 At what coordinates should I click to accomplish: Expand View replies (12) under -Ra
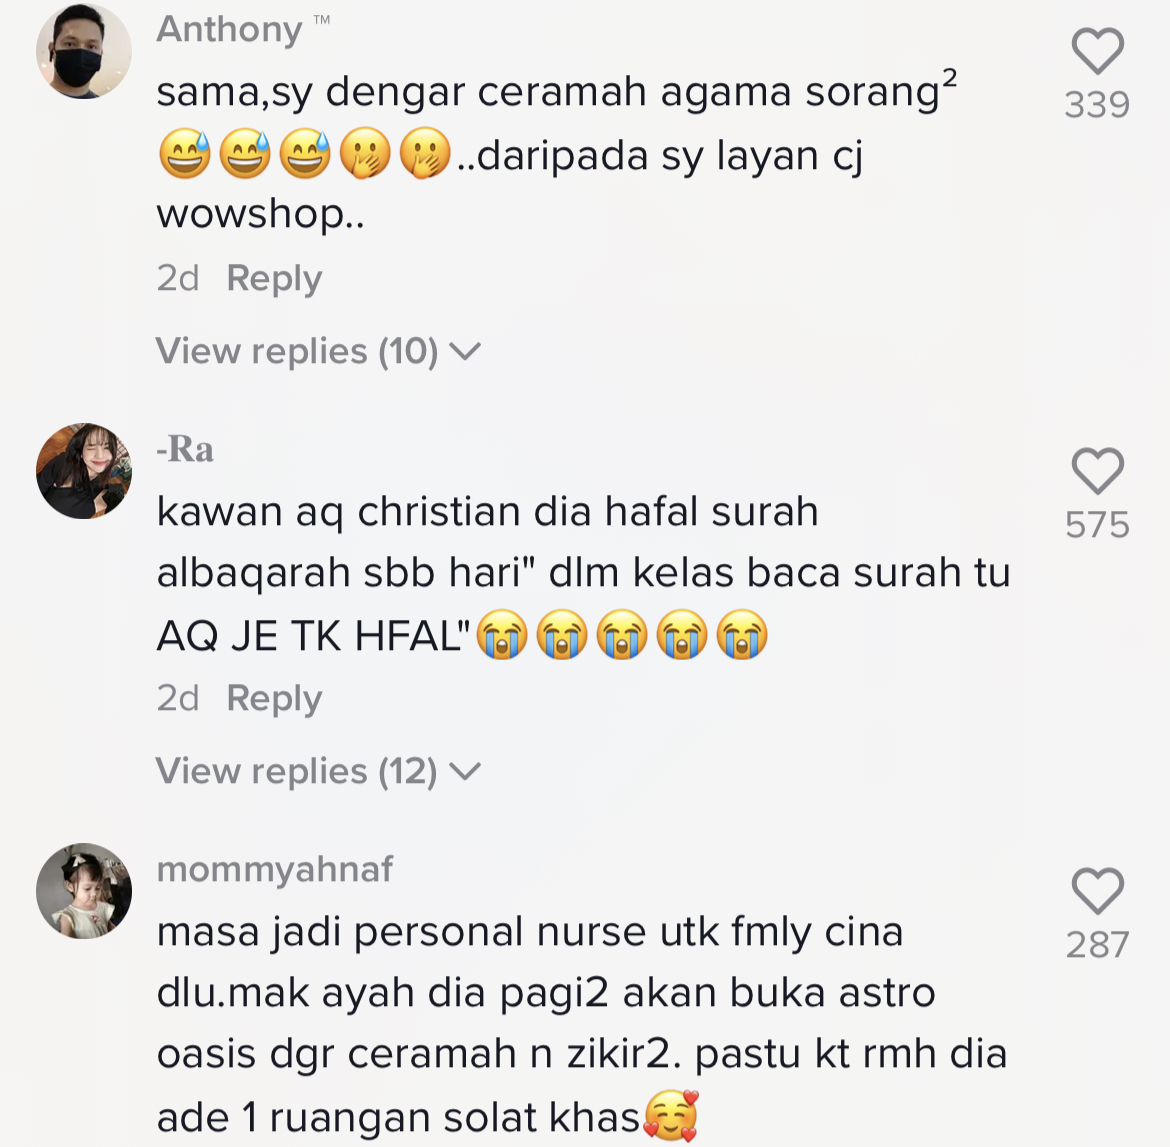click(x=318, y=771)
